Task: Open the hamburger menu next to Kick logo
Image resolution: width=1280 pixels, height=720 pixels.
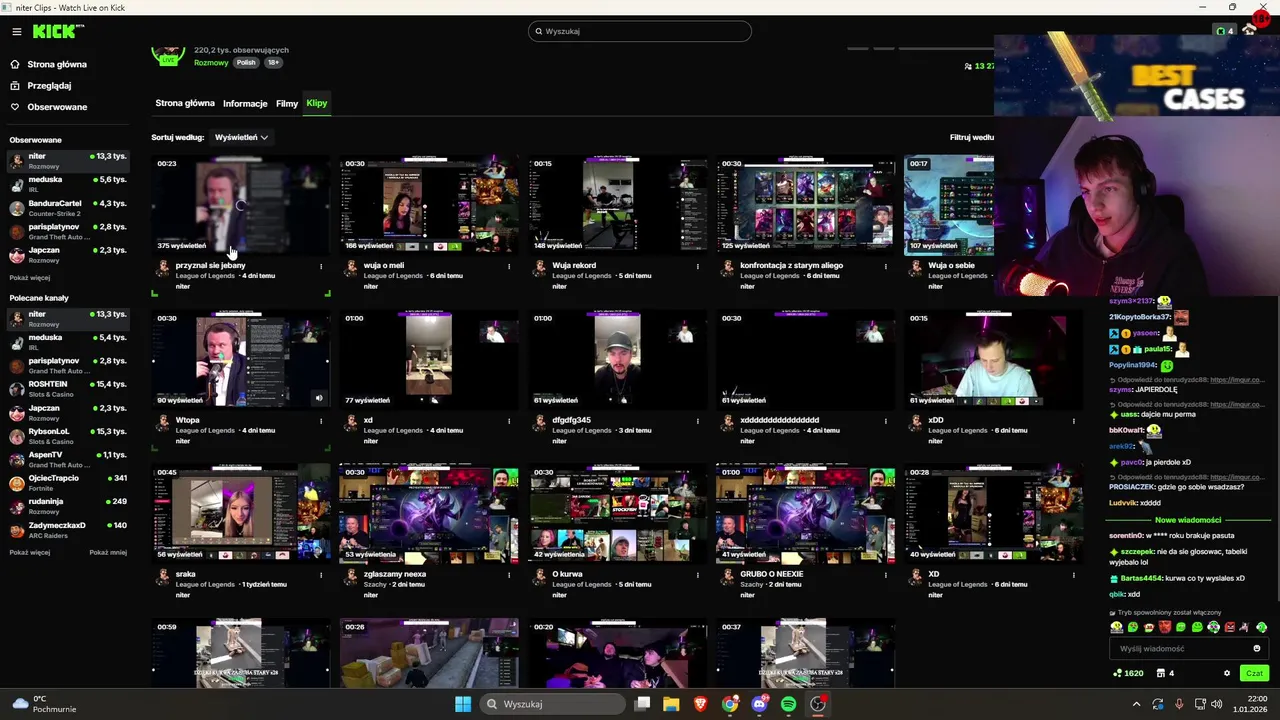Action: (x=16, y=31)
